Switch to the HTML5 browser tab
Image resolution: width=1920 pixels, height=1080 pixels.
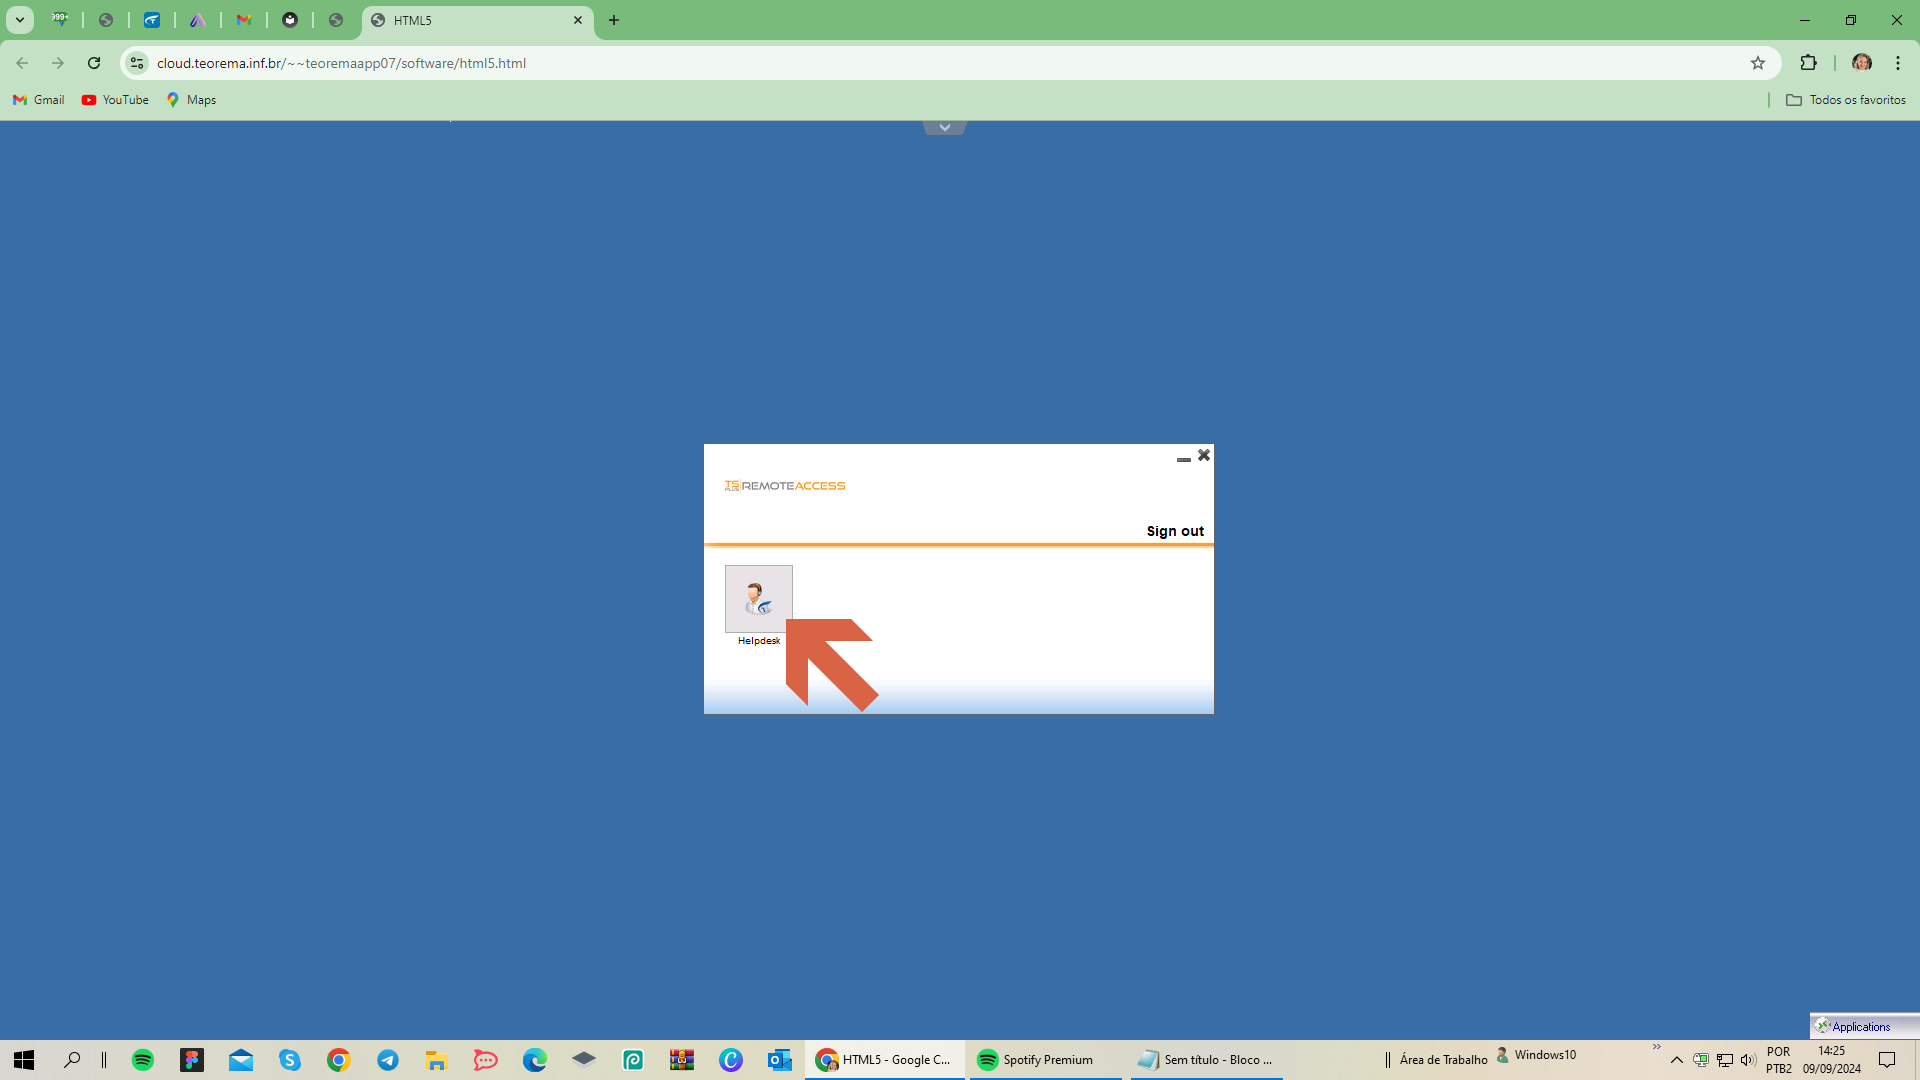477,20
